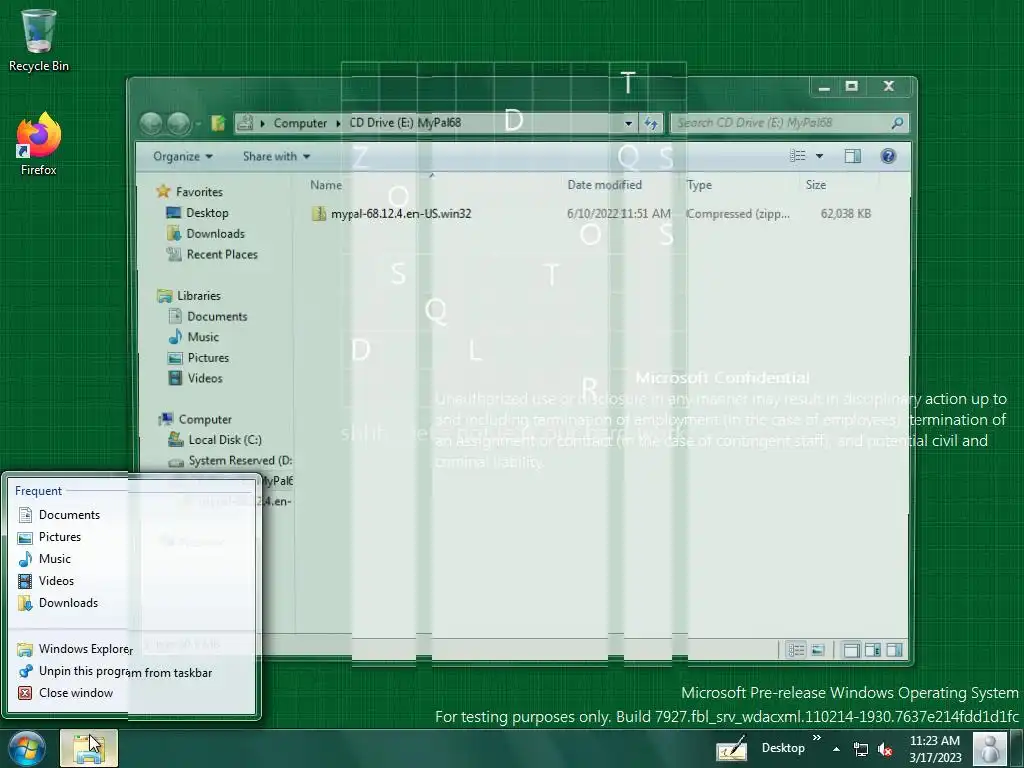Refresh the CD Drive folder view
The image size is (1024, 768).
coord(651,123)
